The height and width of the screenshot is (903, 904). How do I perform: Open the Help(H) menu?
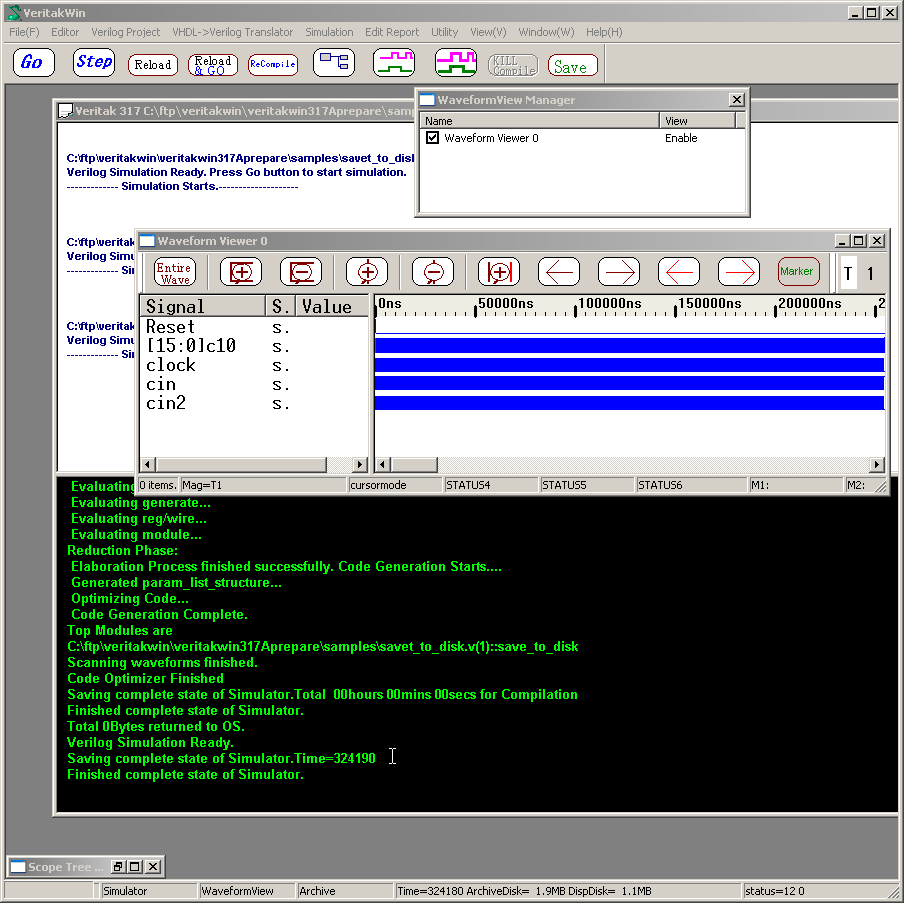tap(604, 32)
